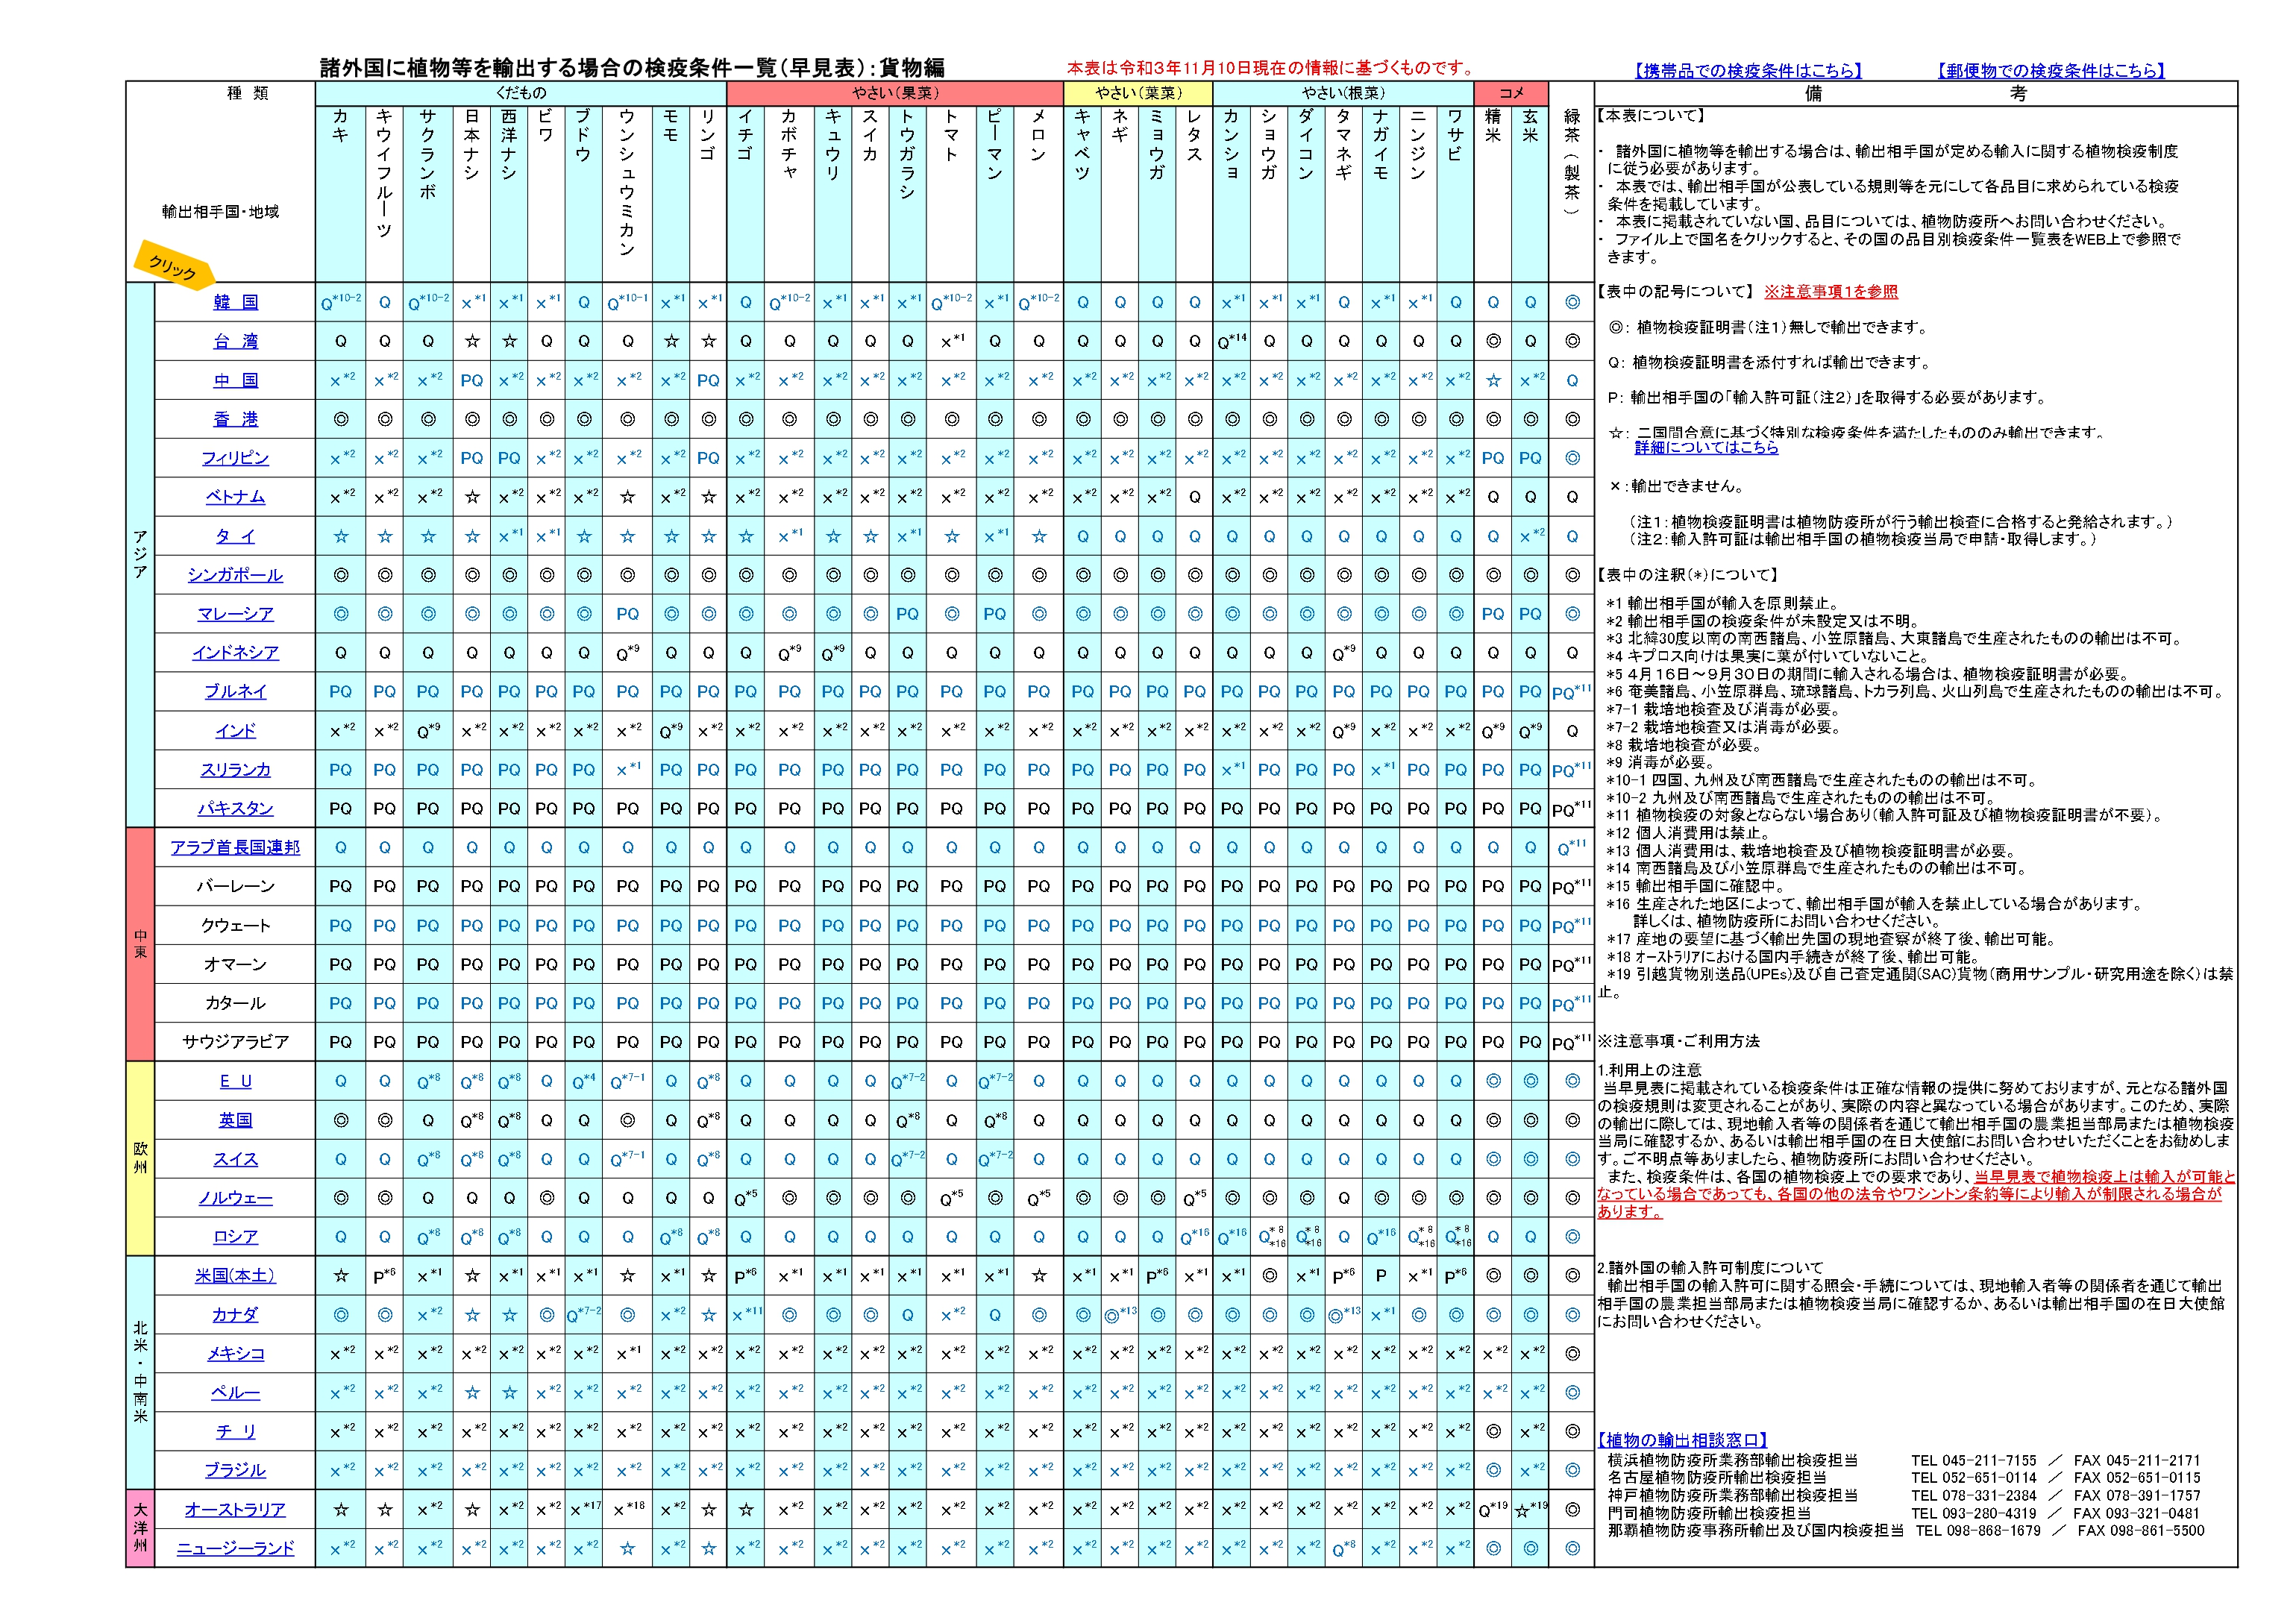
Task: Open 植物の輸出相談窓口 link
Action: click(x=1682, y=1440)
